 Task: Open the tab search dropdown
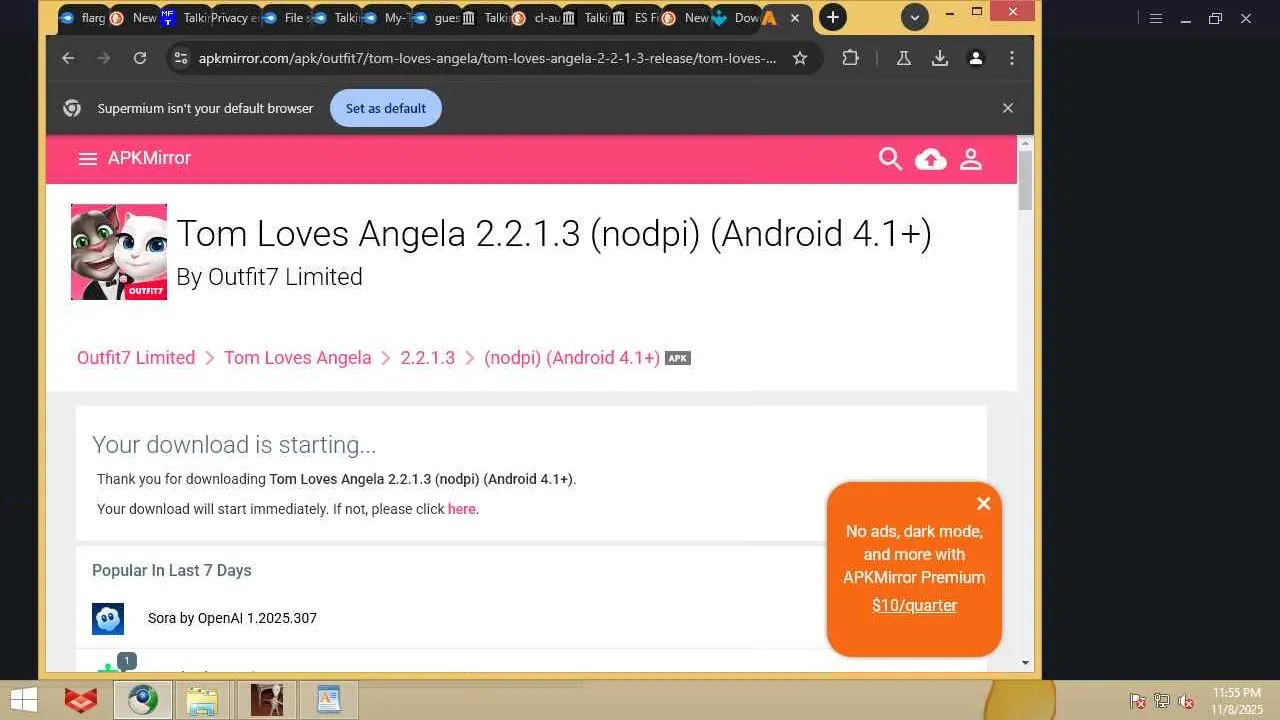(x=914, y=17)
